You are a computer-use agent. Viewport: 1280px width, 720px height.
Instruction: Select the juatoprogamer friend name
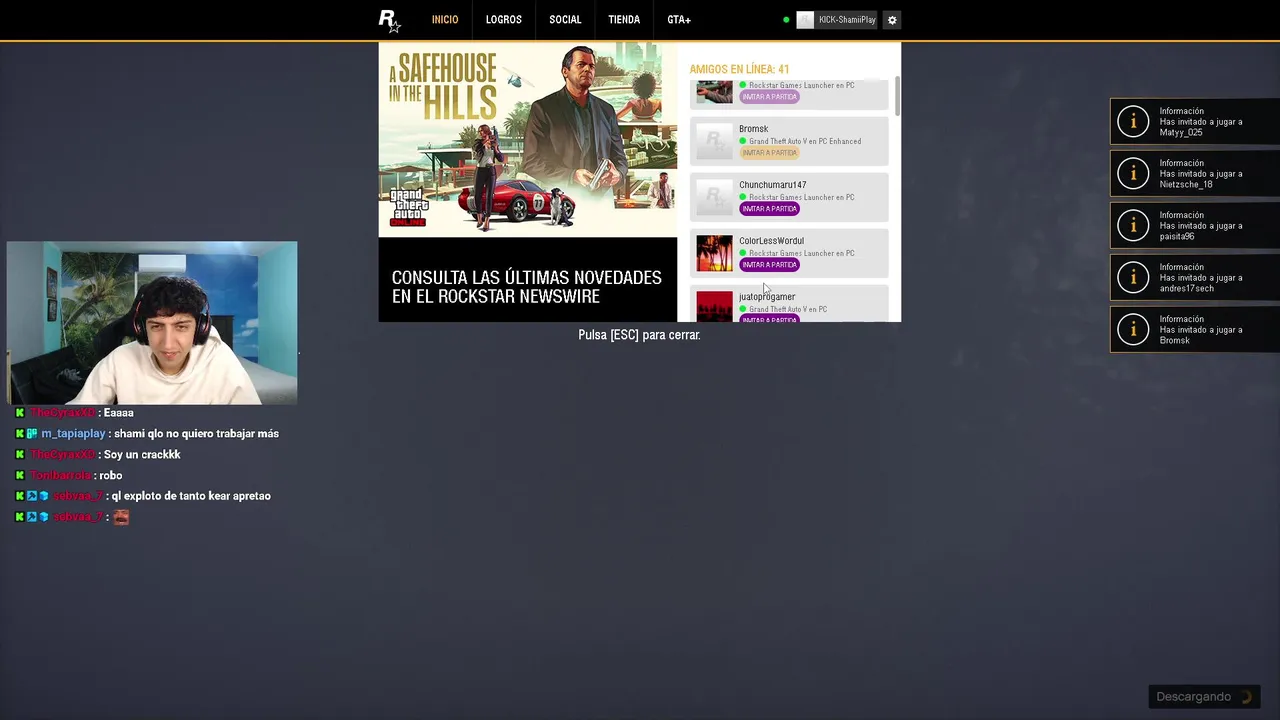point(767,297)
